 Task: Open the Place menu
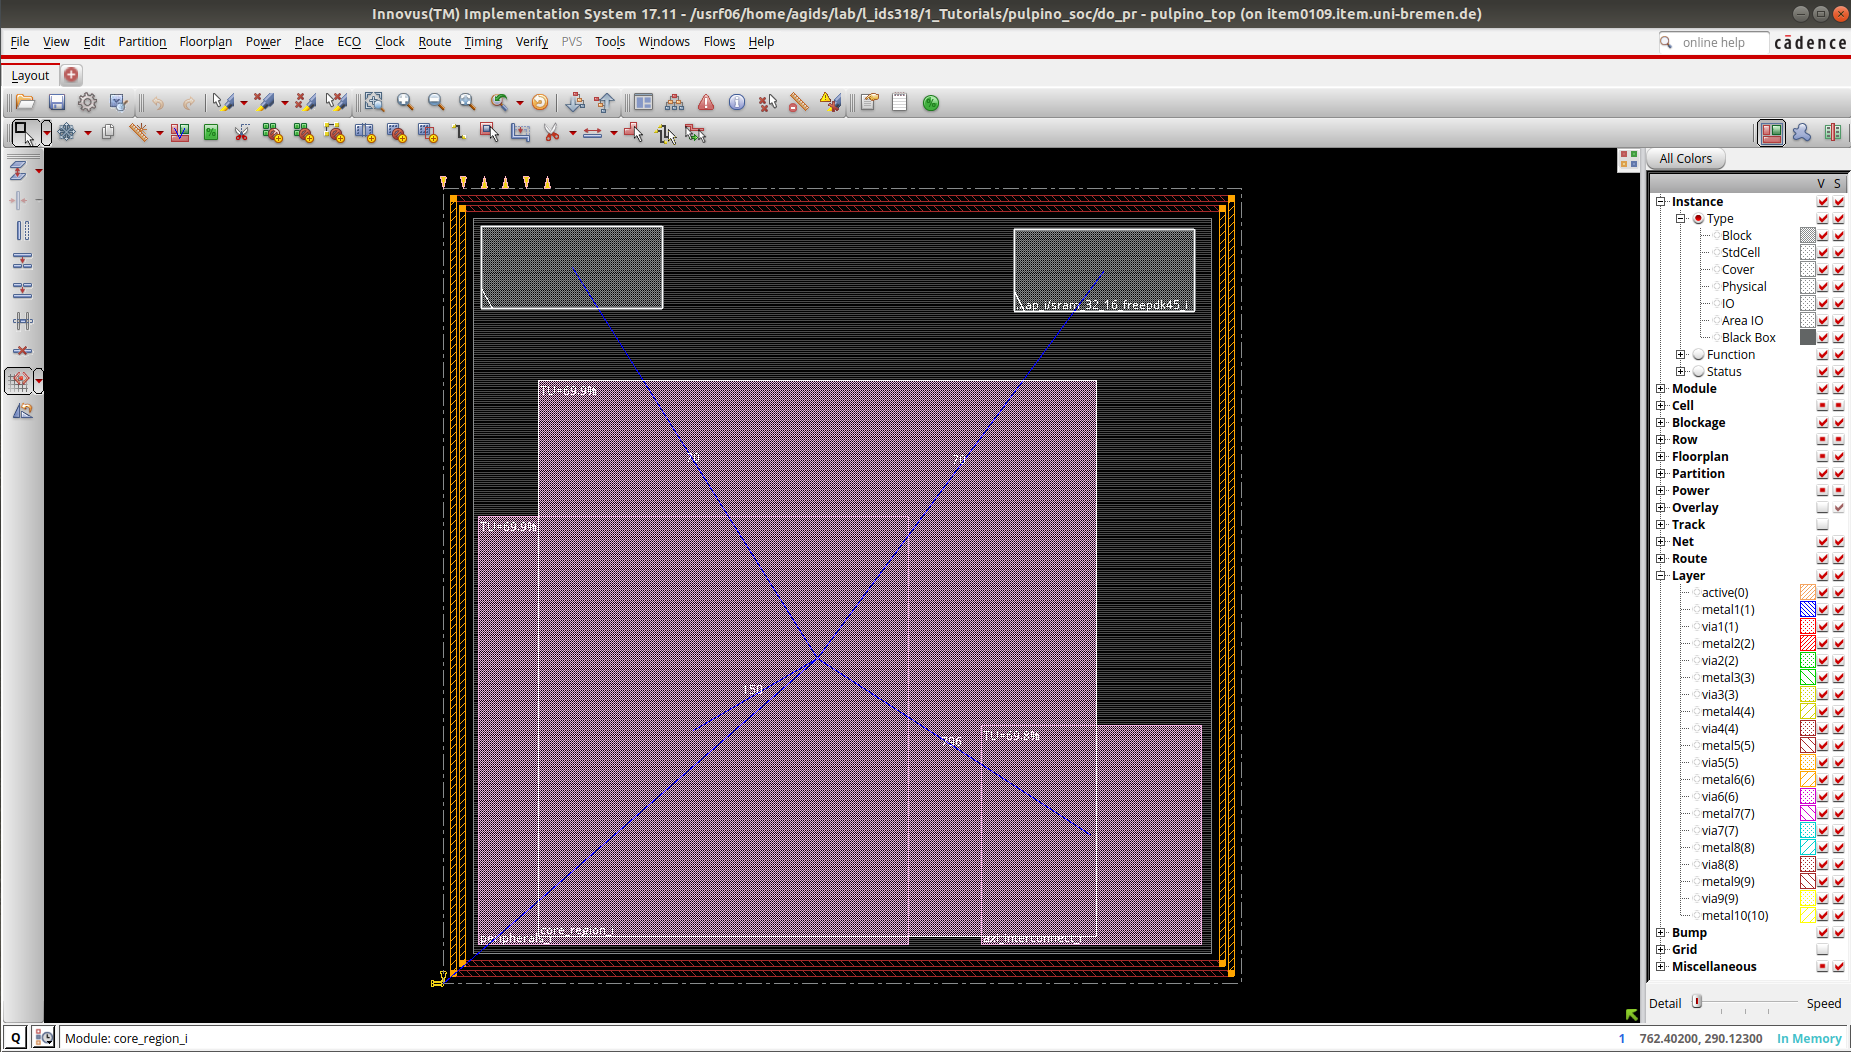[309, 41]
